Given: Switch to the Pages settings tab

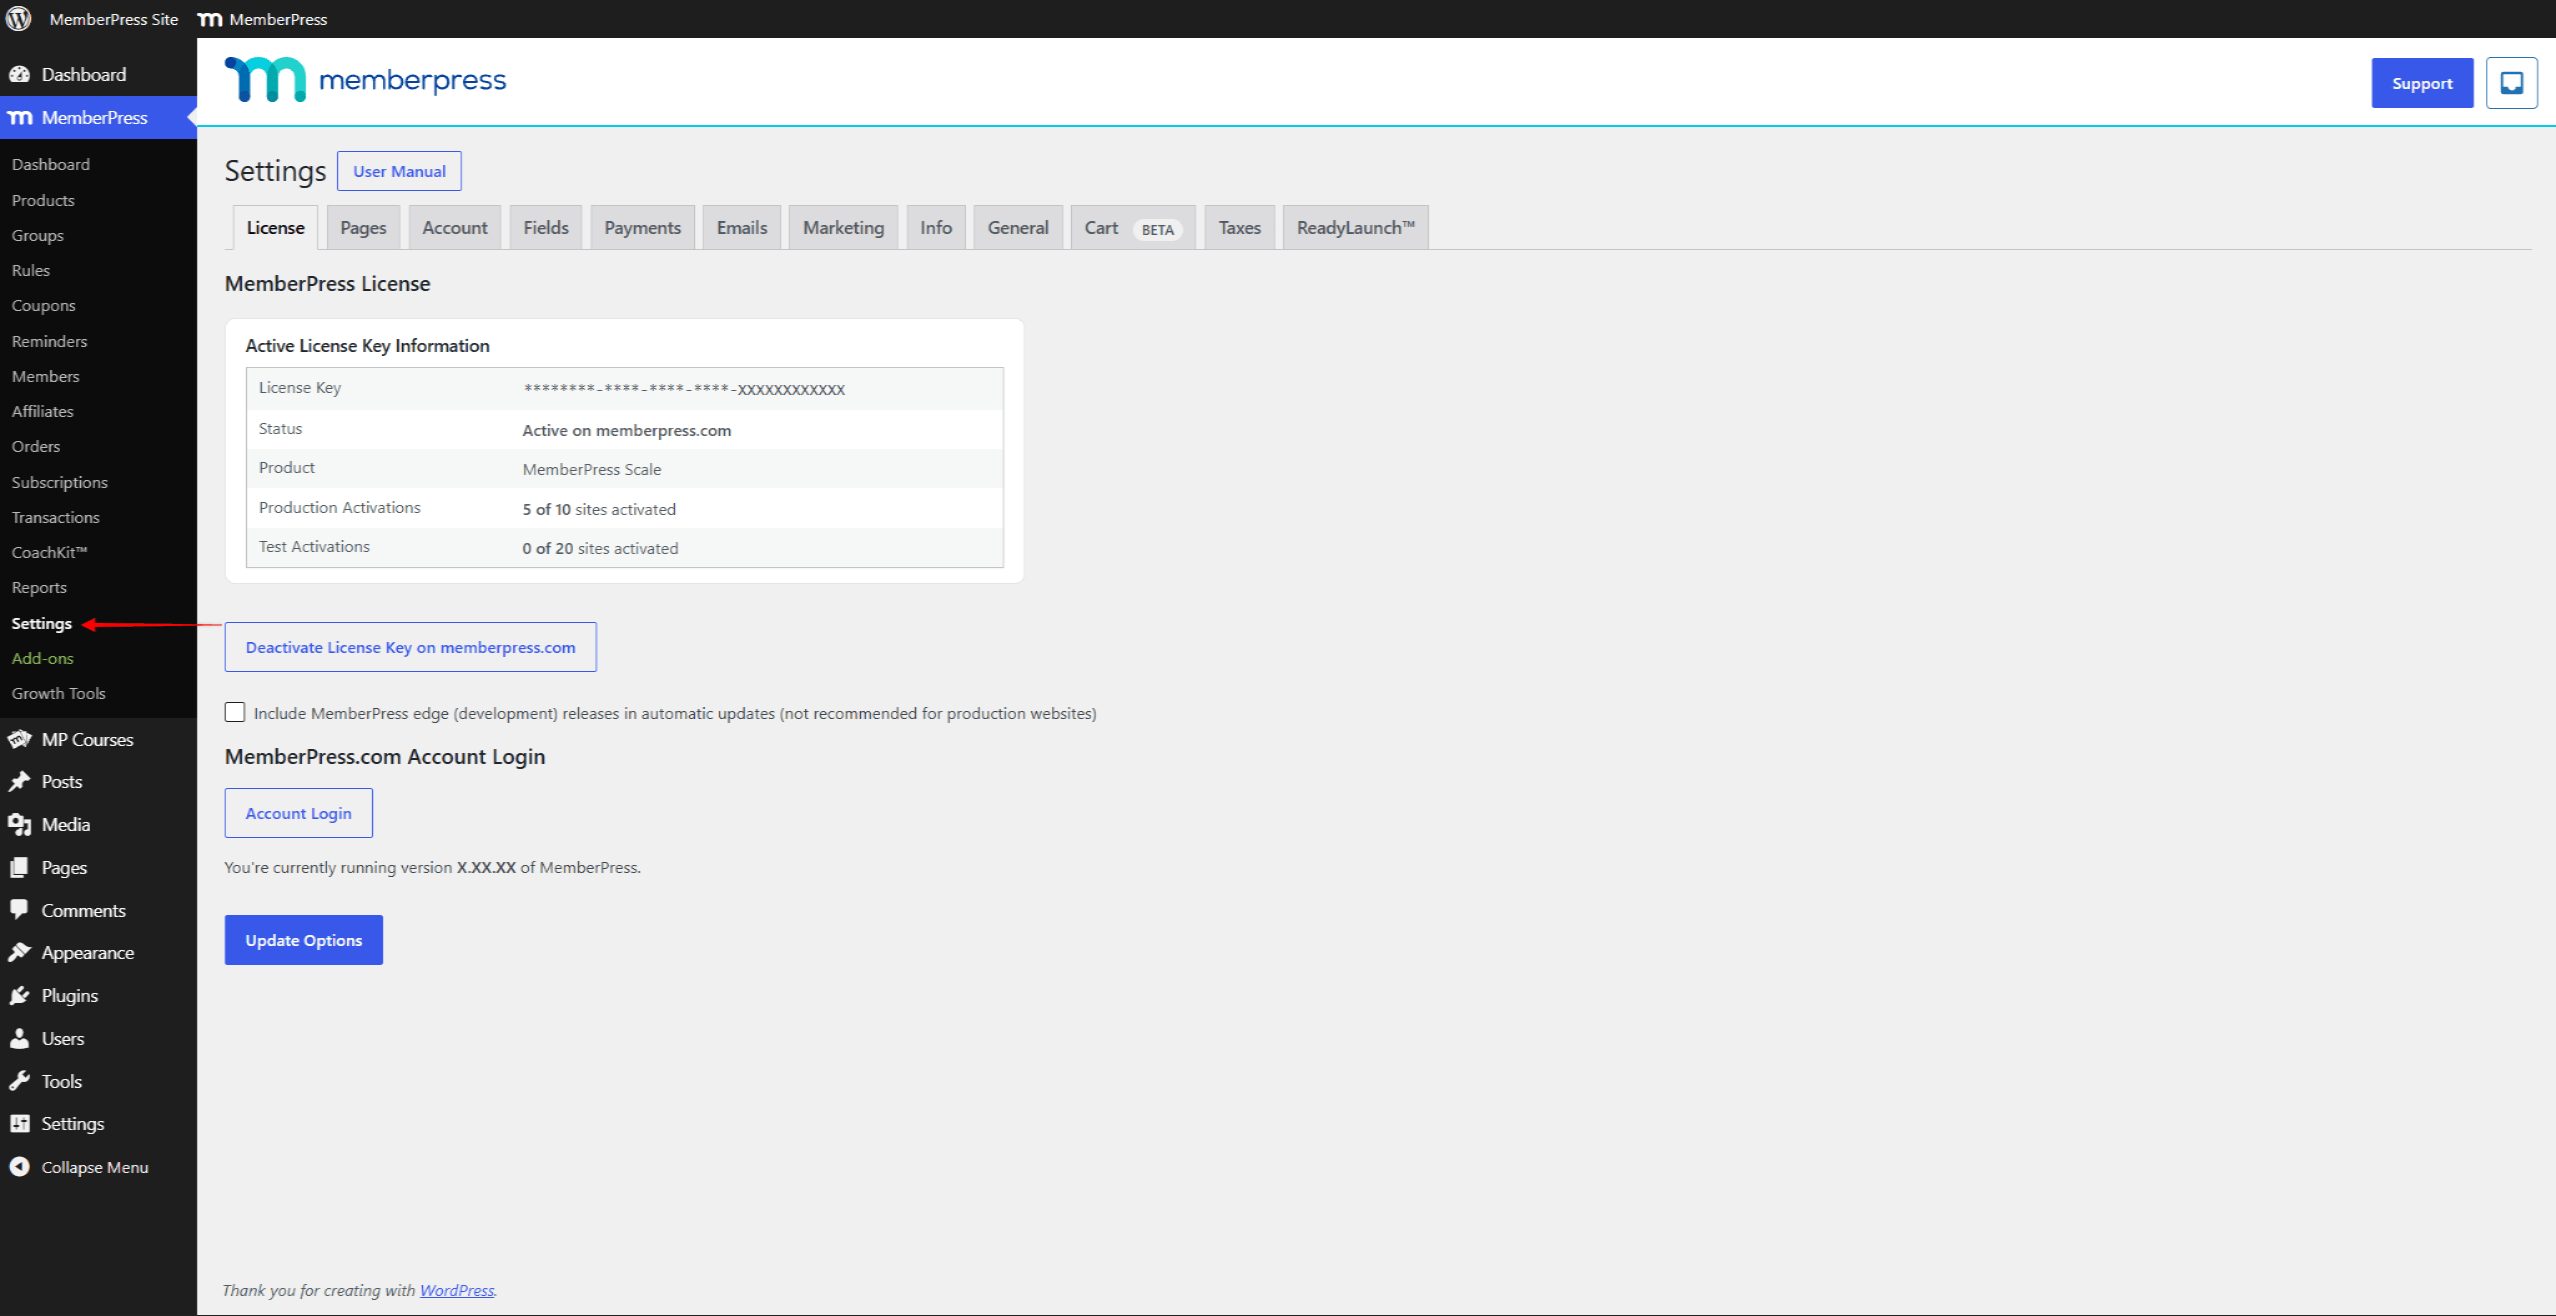Looking at the screenshot, I should (x=363, y=228).
